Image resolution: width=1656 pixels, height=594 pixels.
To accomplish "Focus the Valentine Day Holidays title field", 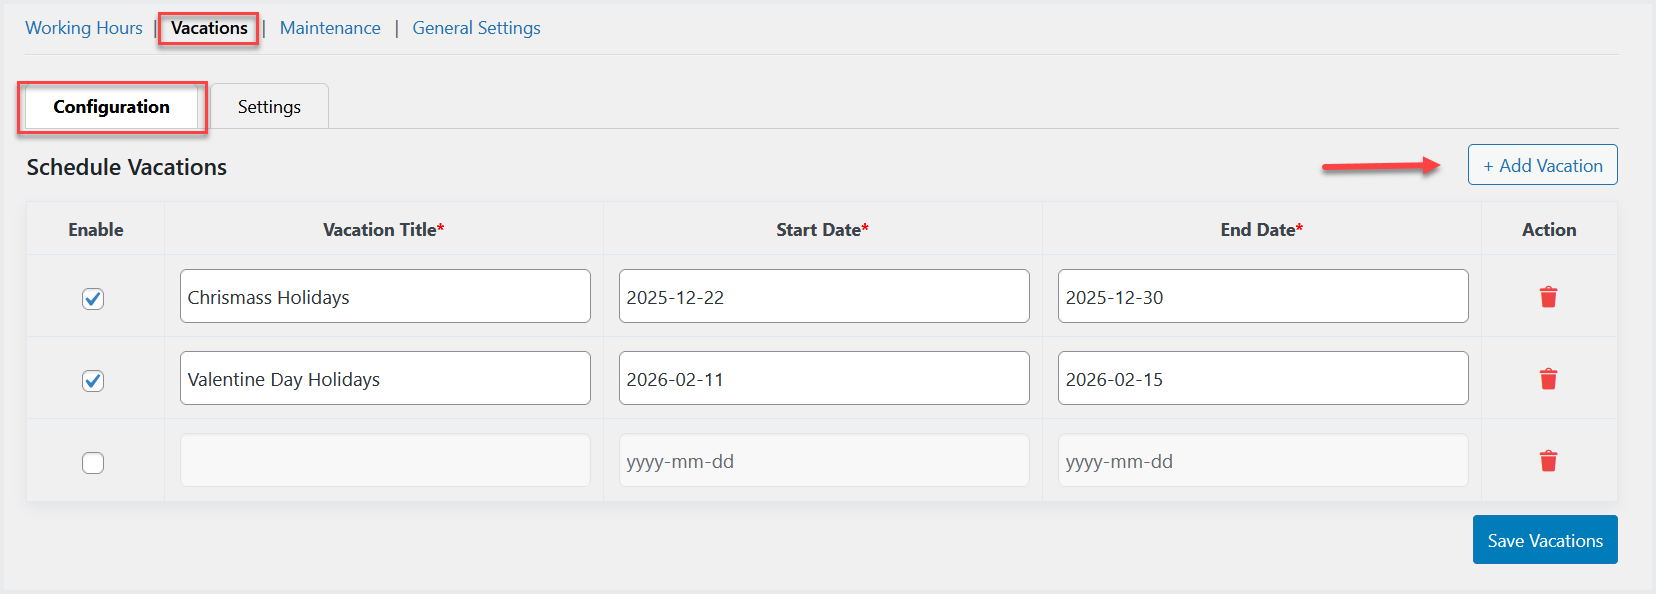I will (x=385, y=379).
